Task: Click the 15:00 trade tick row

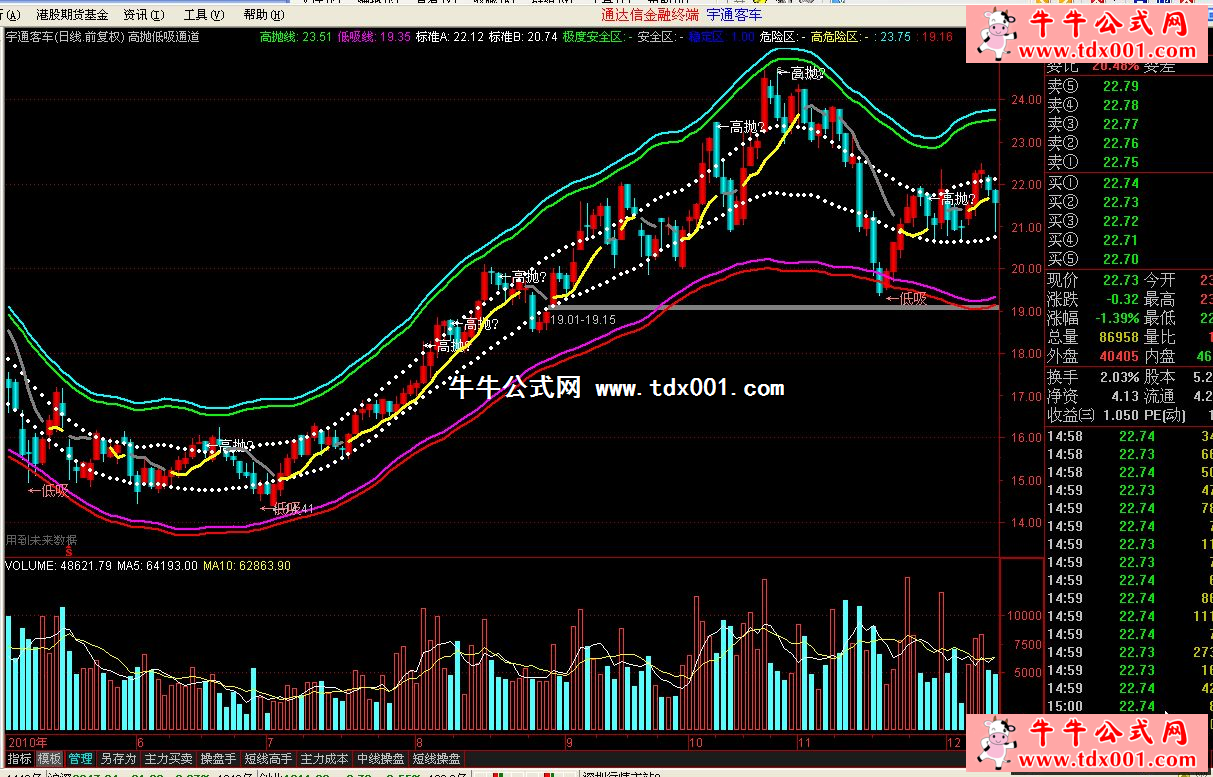Action: coord(1129,706)
